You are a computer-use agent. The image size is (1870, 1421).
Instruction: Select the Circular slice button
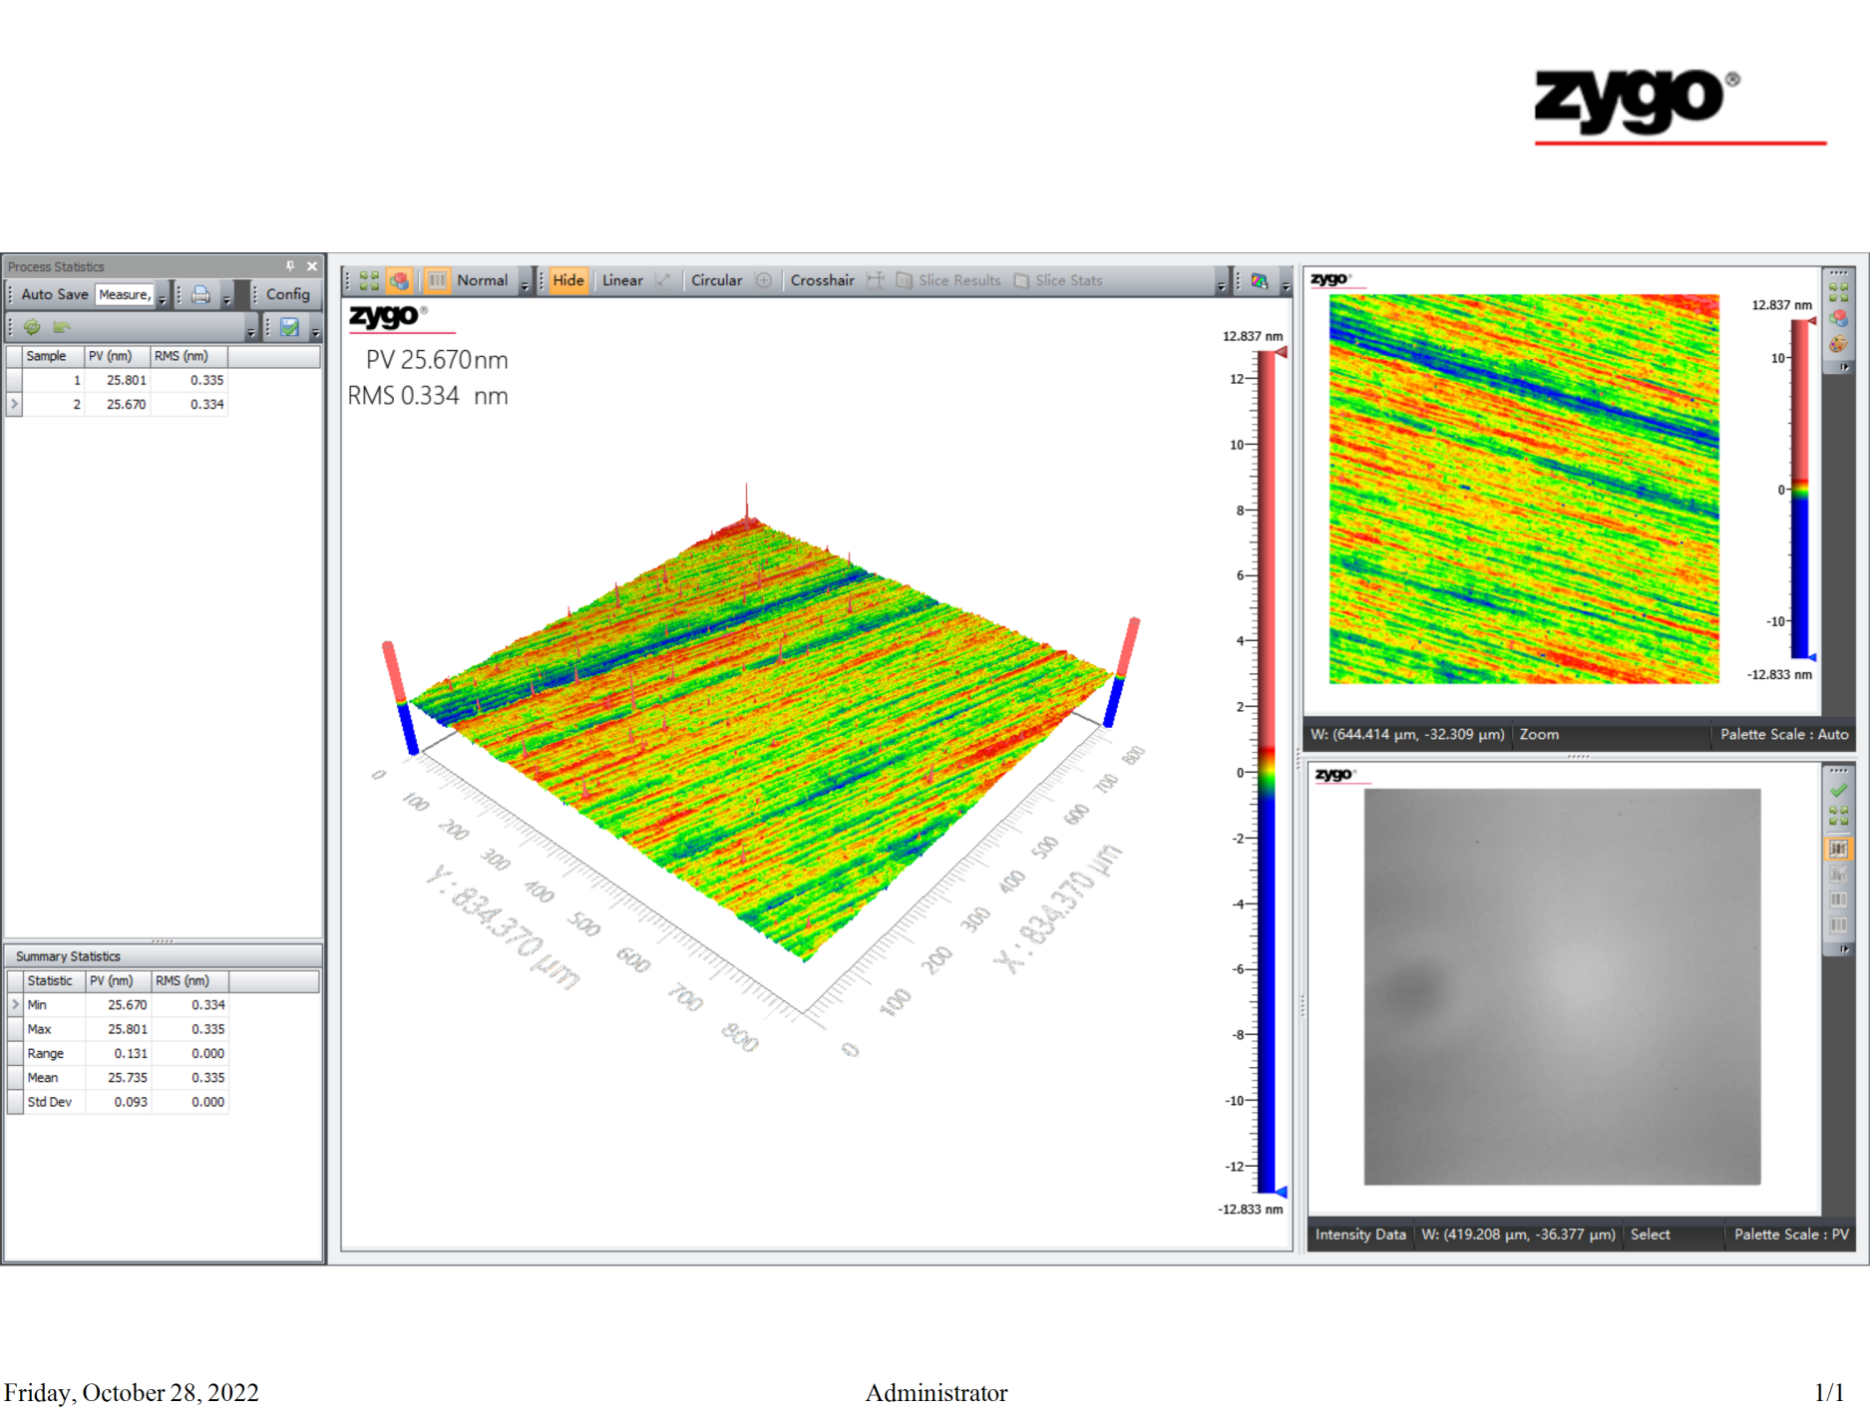click(x=716, y=281)
